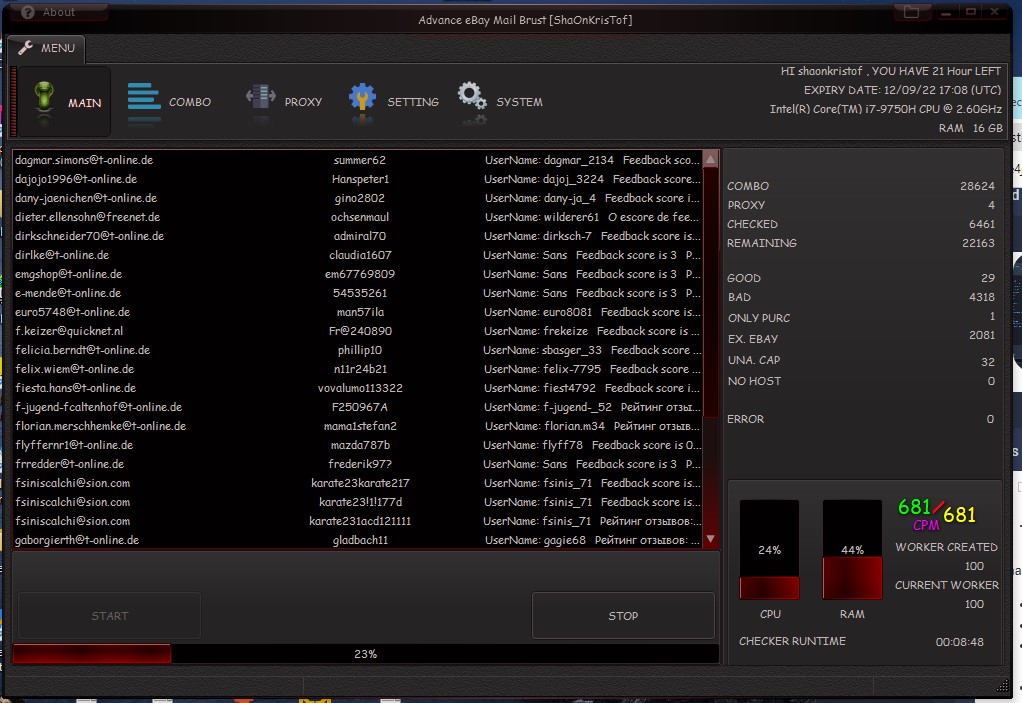
Task: Open the SETTING gear section
Action: pyautogui.click(x=394, y=102)
